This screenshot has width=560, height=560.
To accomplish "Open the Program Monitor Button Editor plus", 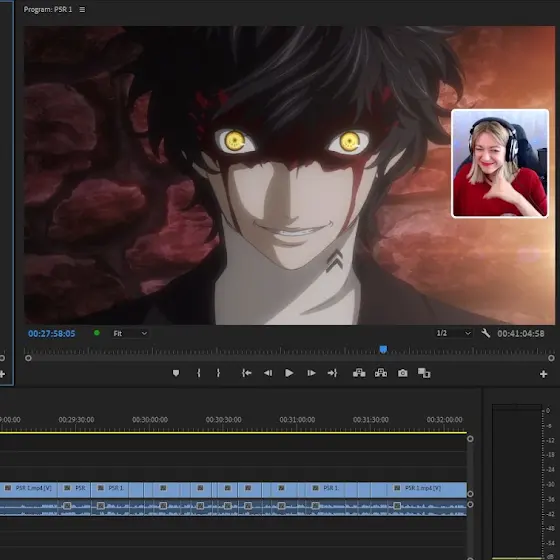I will tap(543, 374).
